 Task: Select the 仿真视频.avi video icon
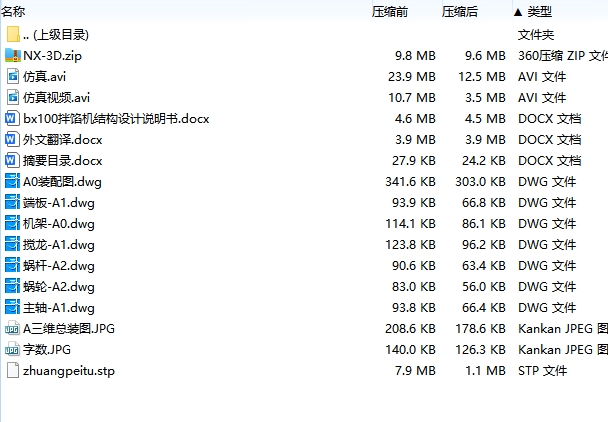(13, 97)
